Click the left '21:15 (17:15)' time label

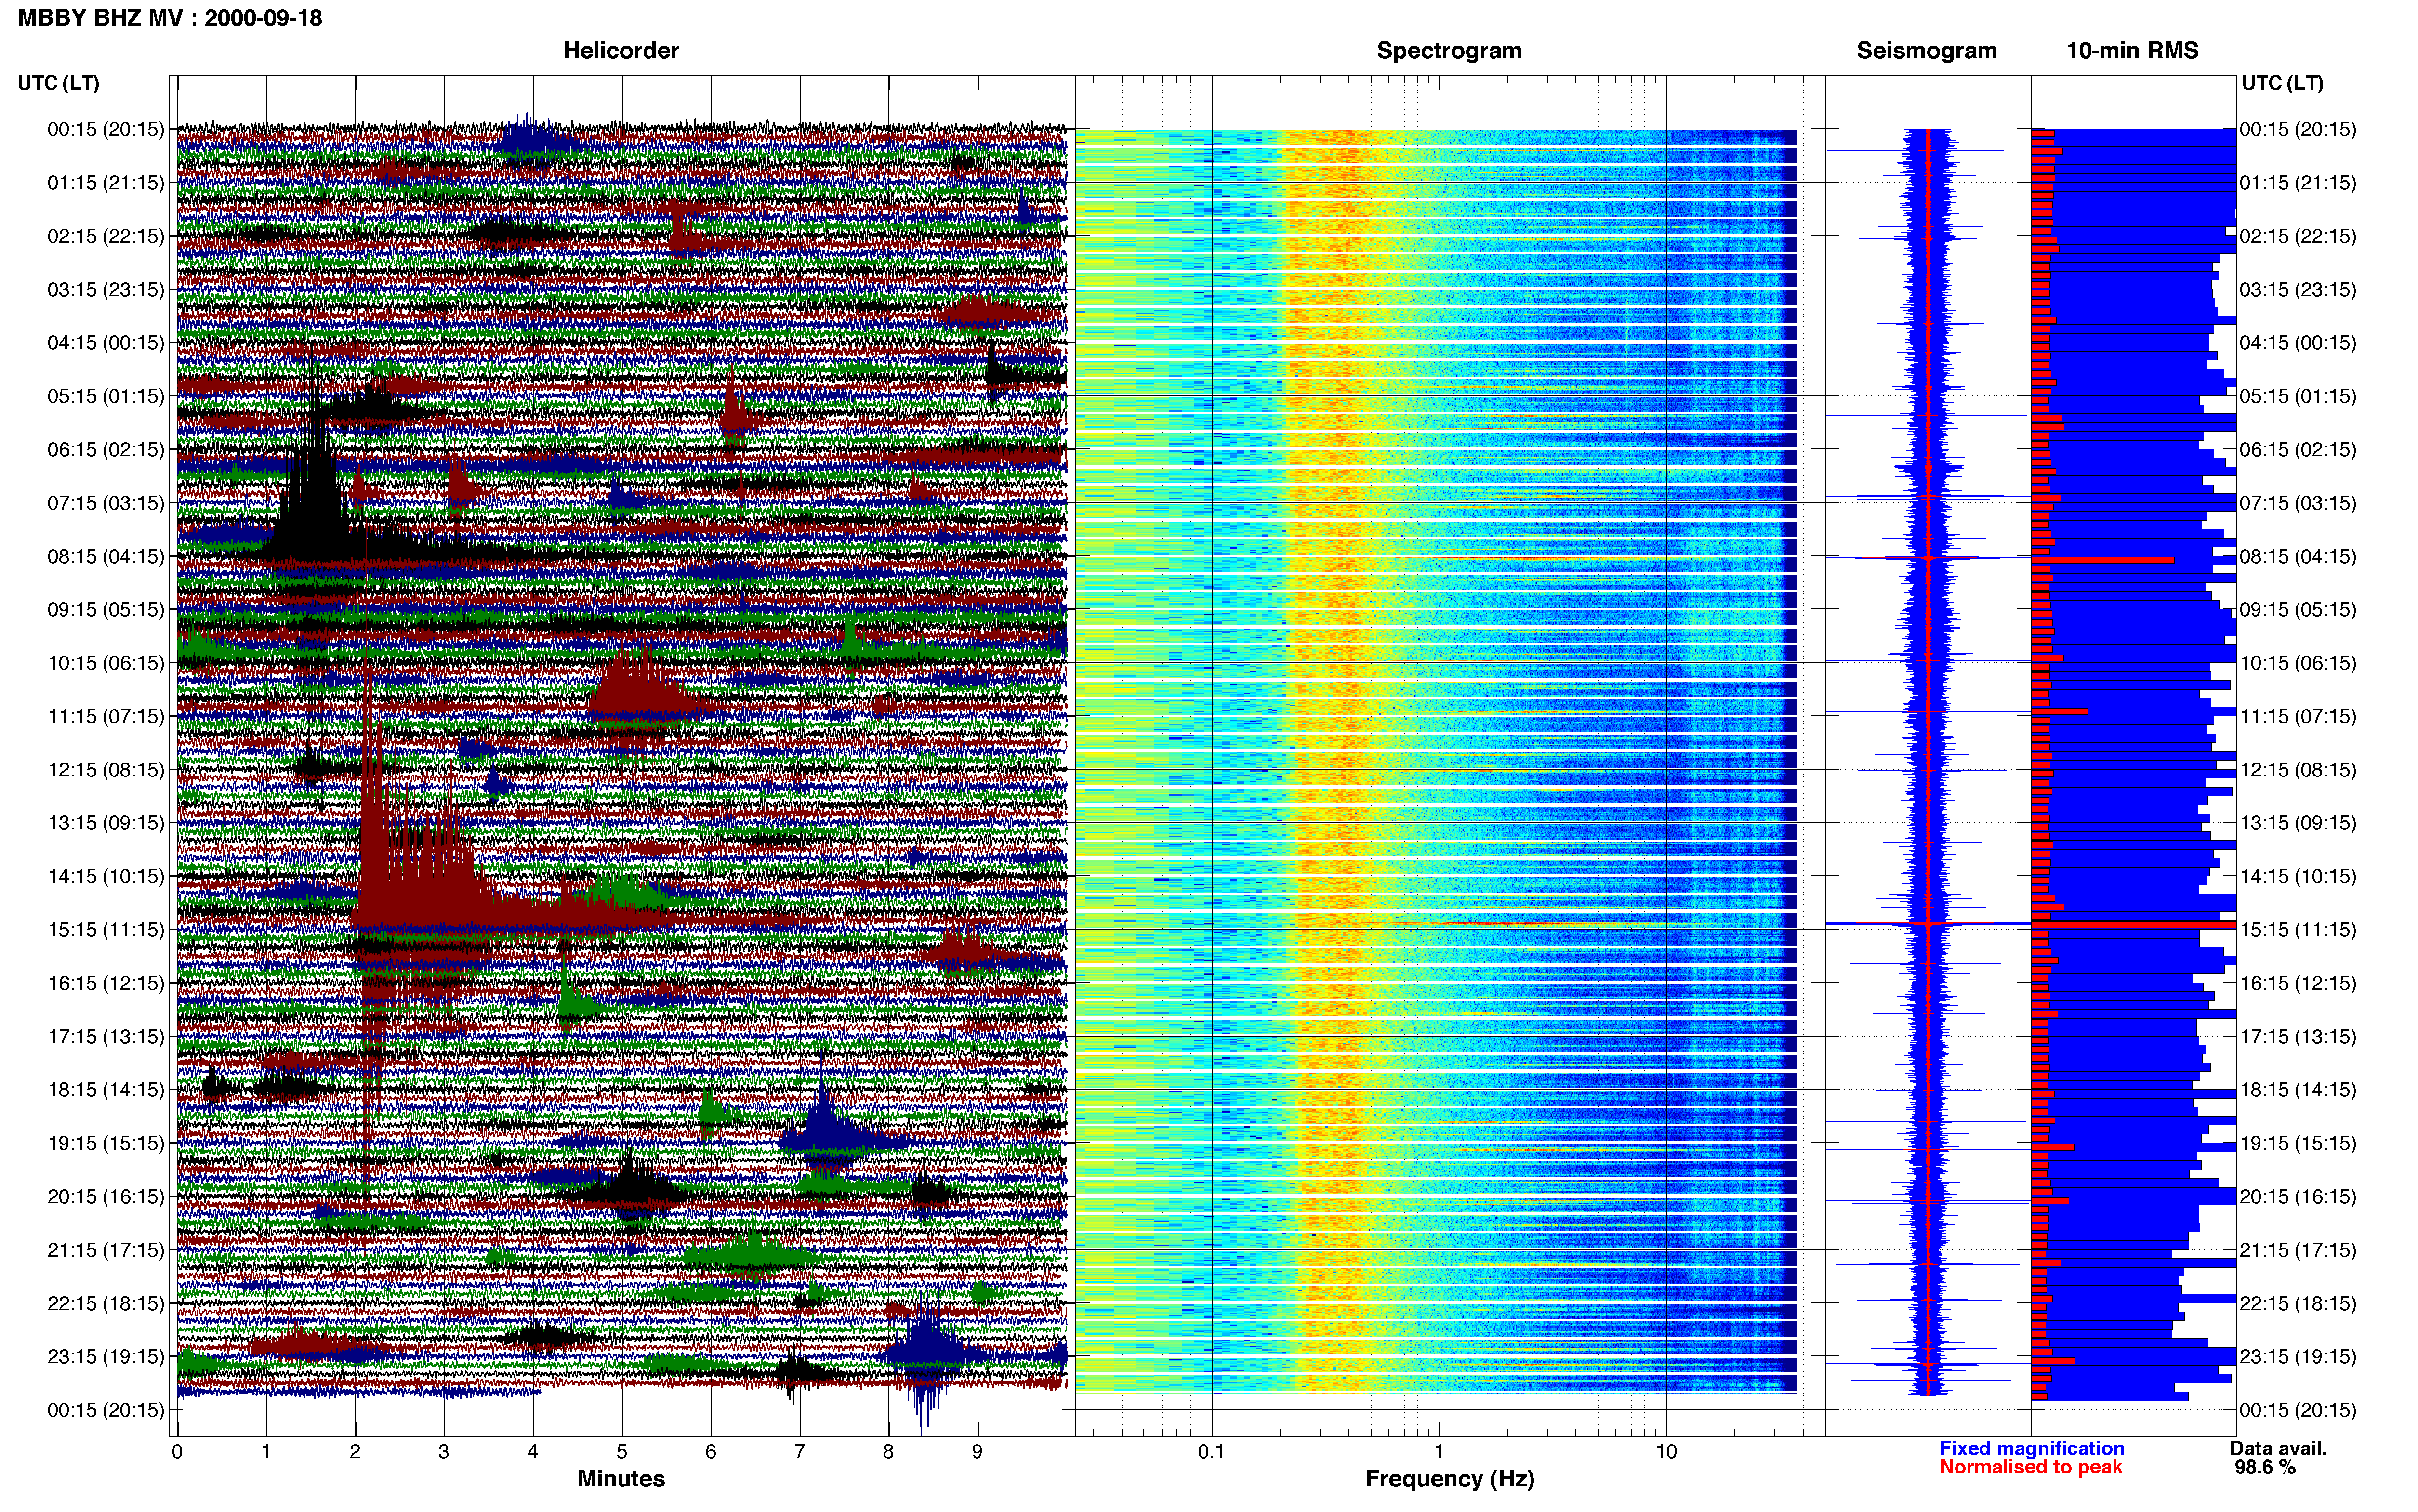106,1250
